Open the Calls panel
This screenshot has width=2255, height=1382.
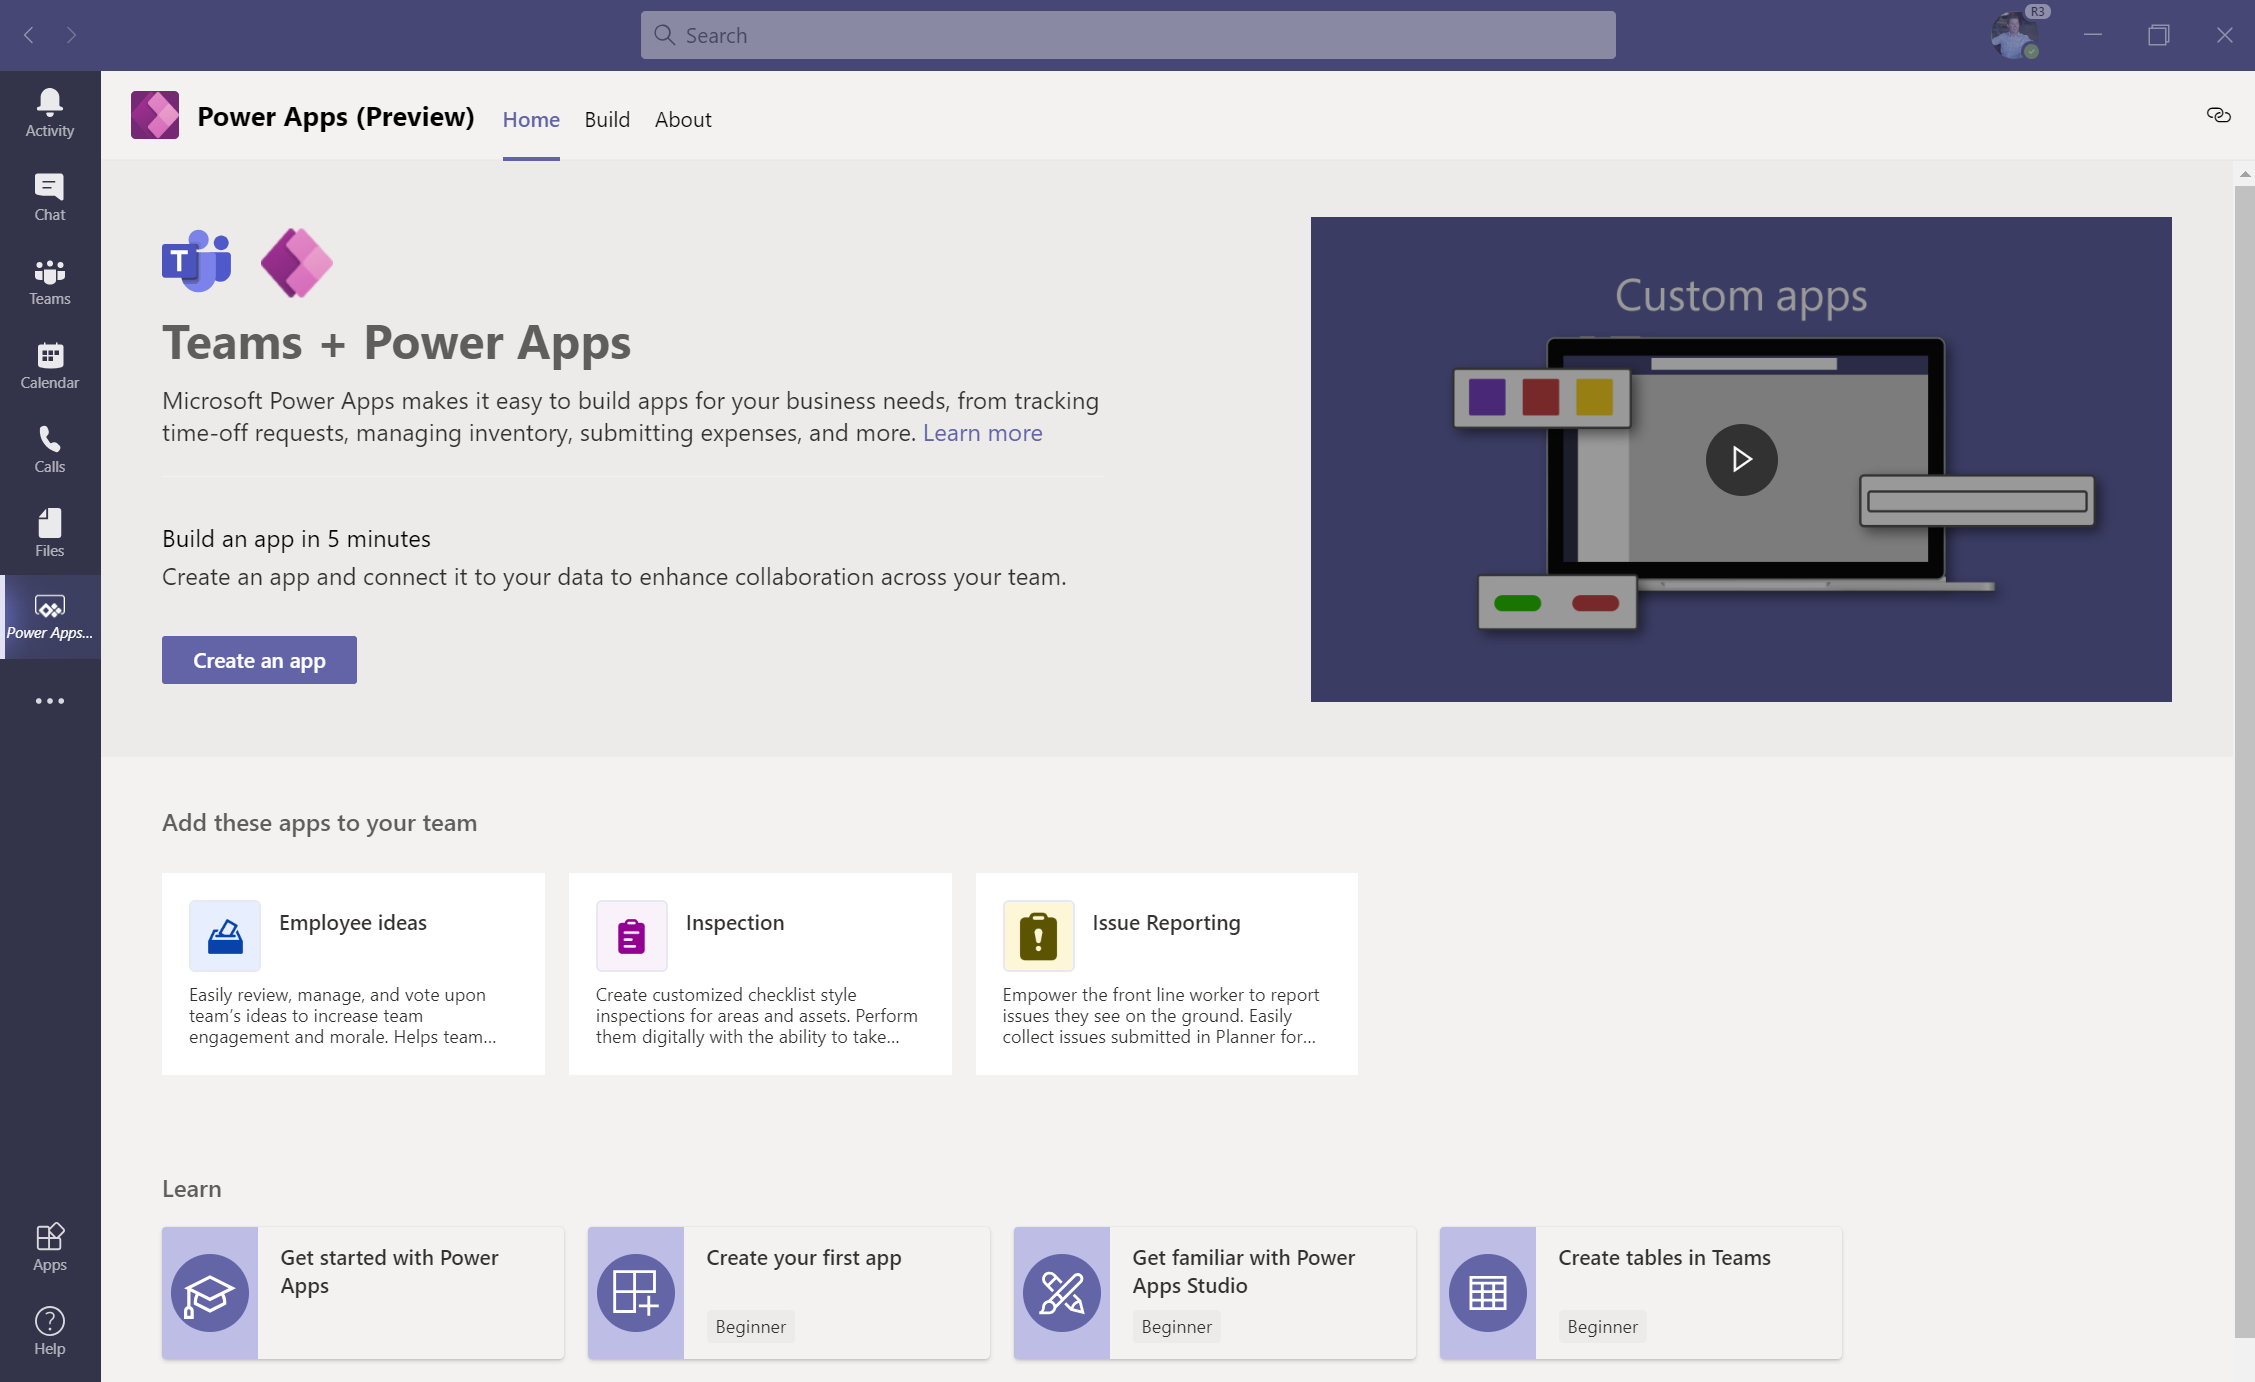click(x=49, y=449)
